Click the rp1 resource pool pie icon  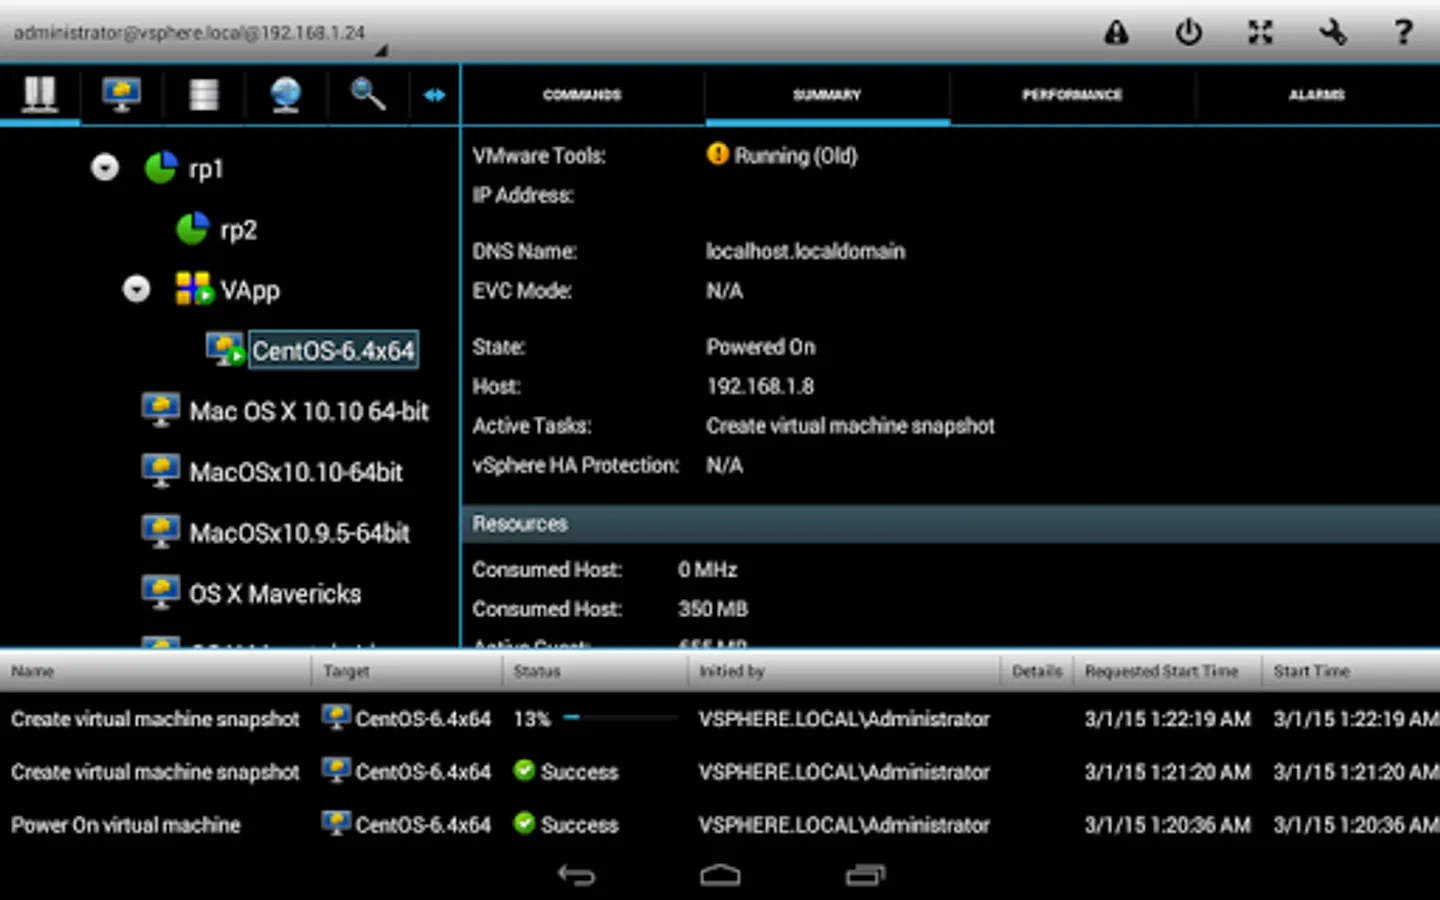pos(161,168)
